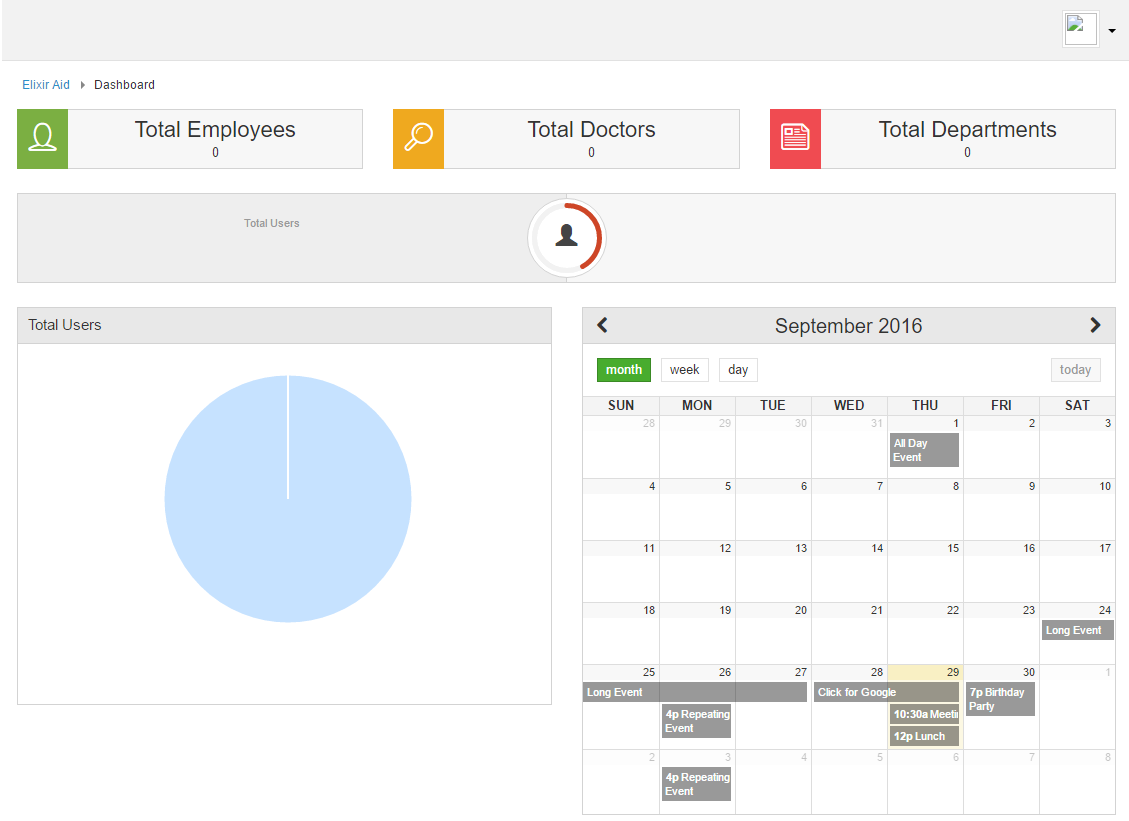Click the person icon inside the Total Users gauge
Screen dimensions: 1129x821
click(x=567, y=238)
